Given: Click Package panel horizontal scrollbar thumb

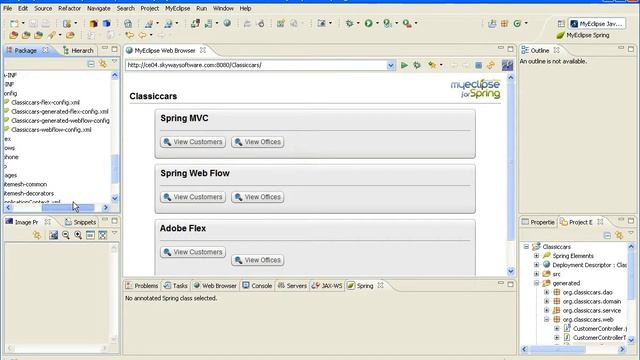Looking at the screenshot, I should [68, 208].
